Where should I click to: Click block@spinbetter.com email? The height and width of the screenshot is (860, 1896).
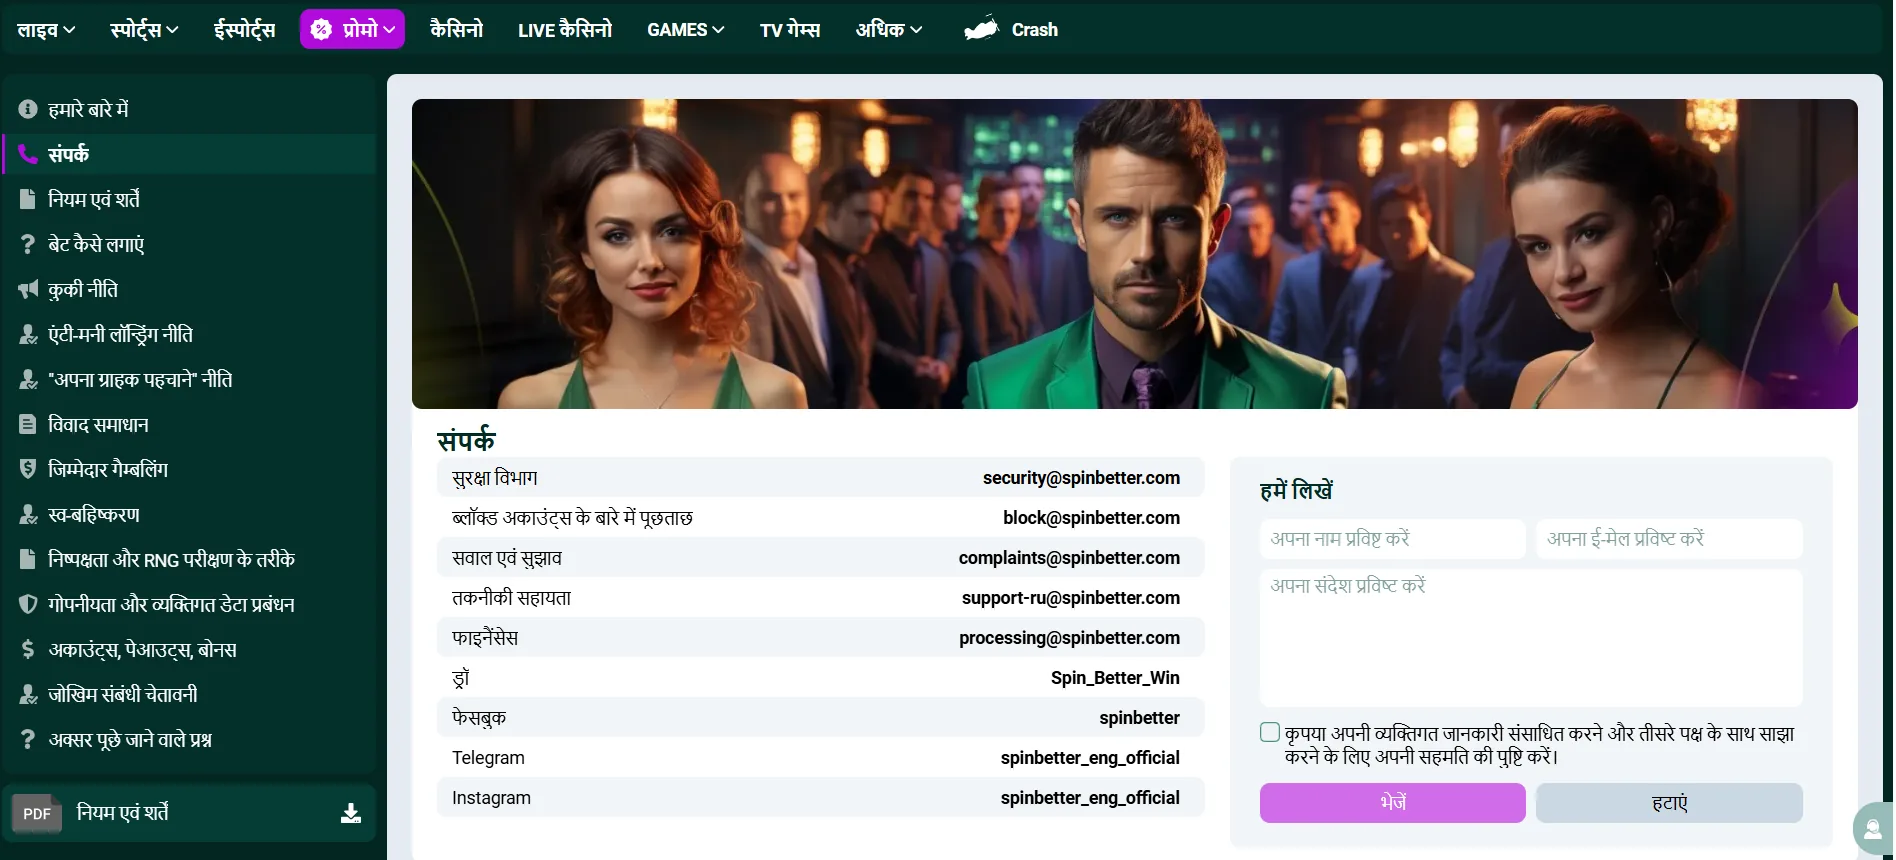click(1091, 518)
